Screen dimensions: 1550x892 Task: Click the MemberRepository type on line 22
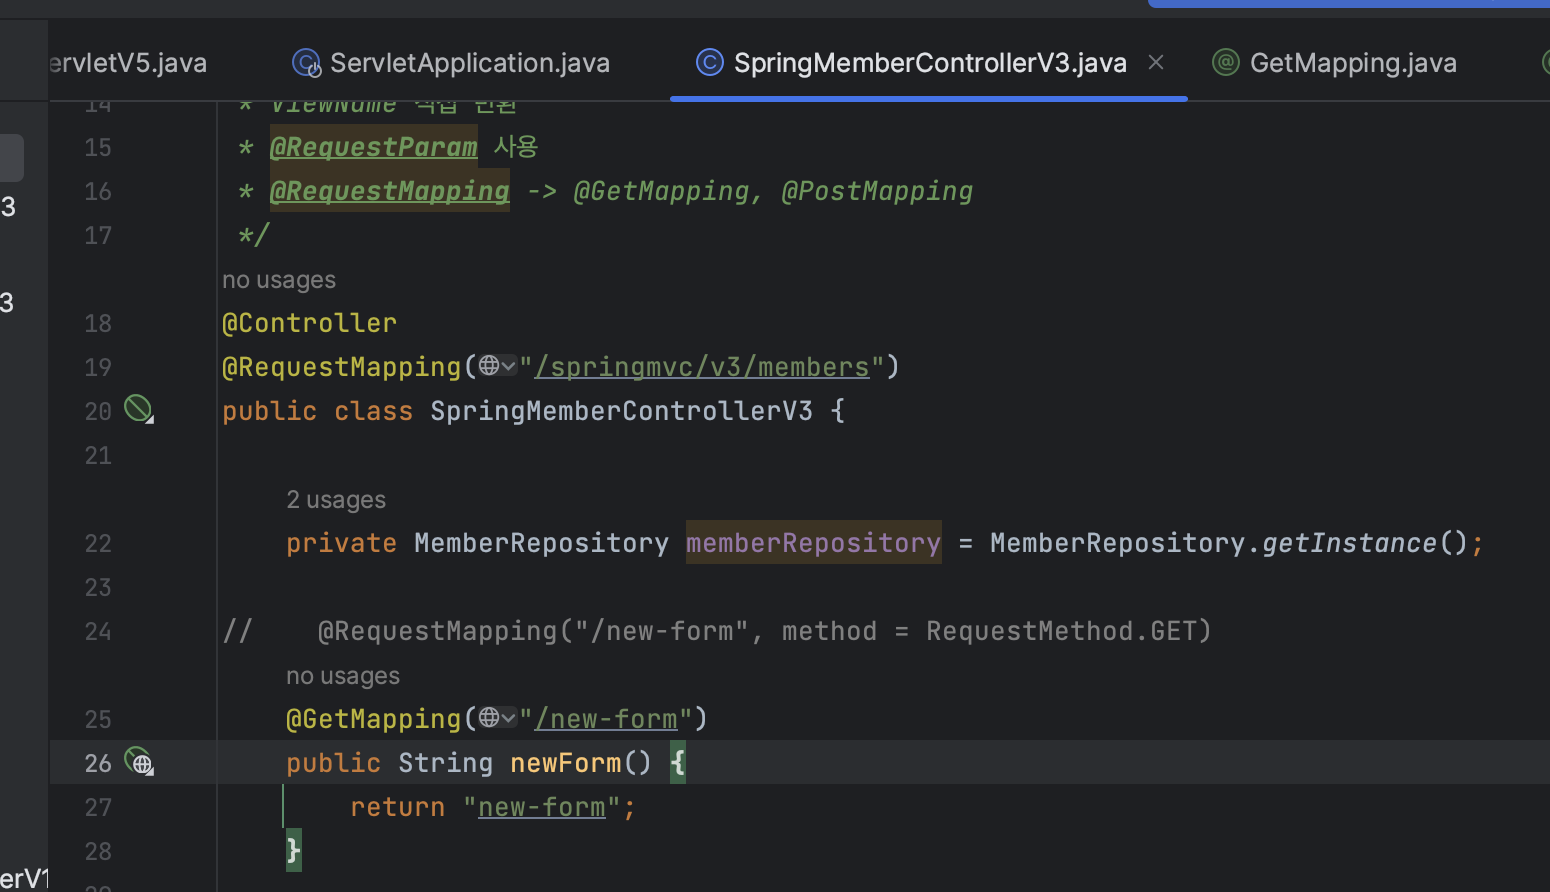click(x=542, y=543)
